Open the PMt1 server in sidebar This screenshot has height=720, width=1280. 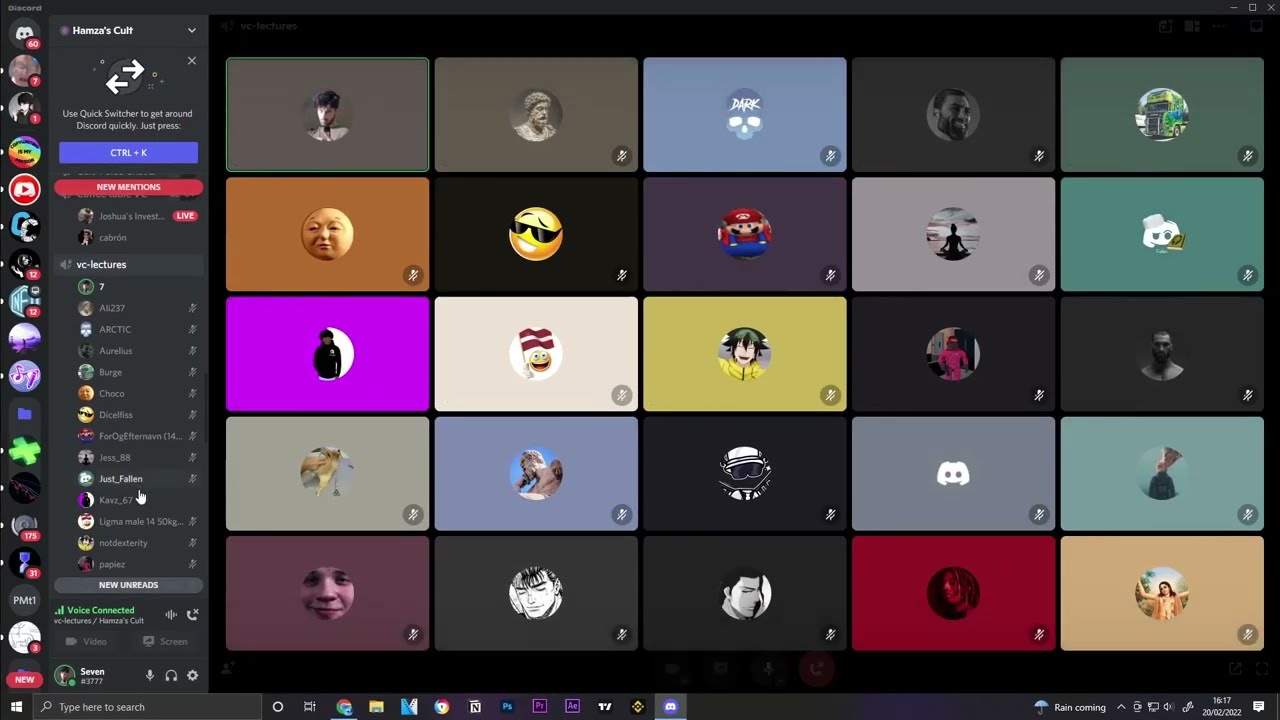click(x=24, y=600)
